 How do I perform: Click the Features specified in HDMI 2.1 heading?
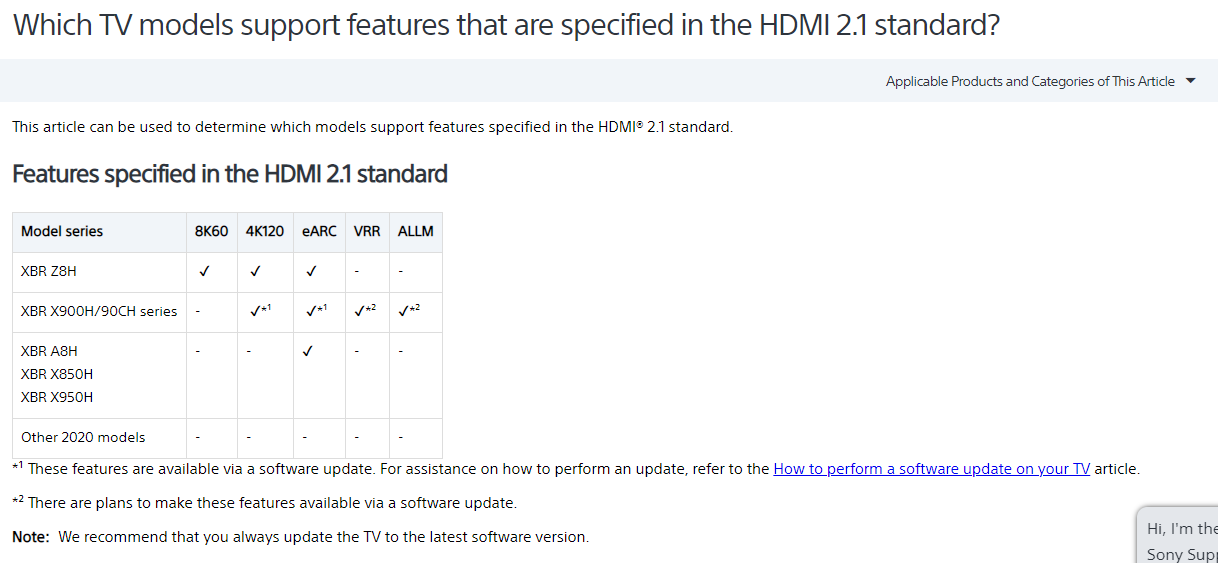(230, 174)
